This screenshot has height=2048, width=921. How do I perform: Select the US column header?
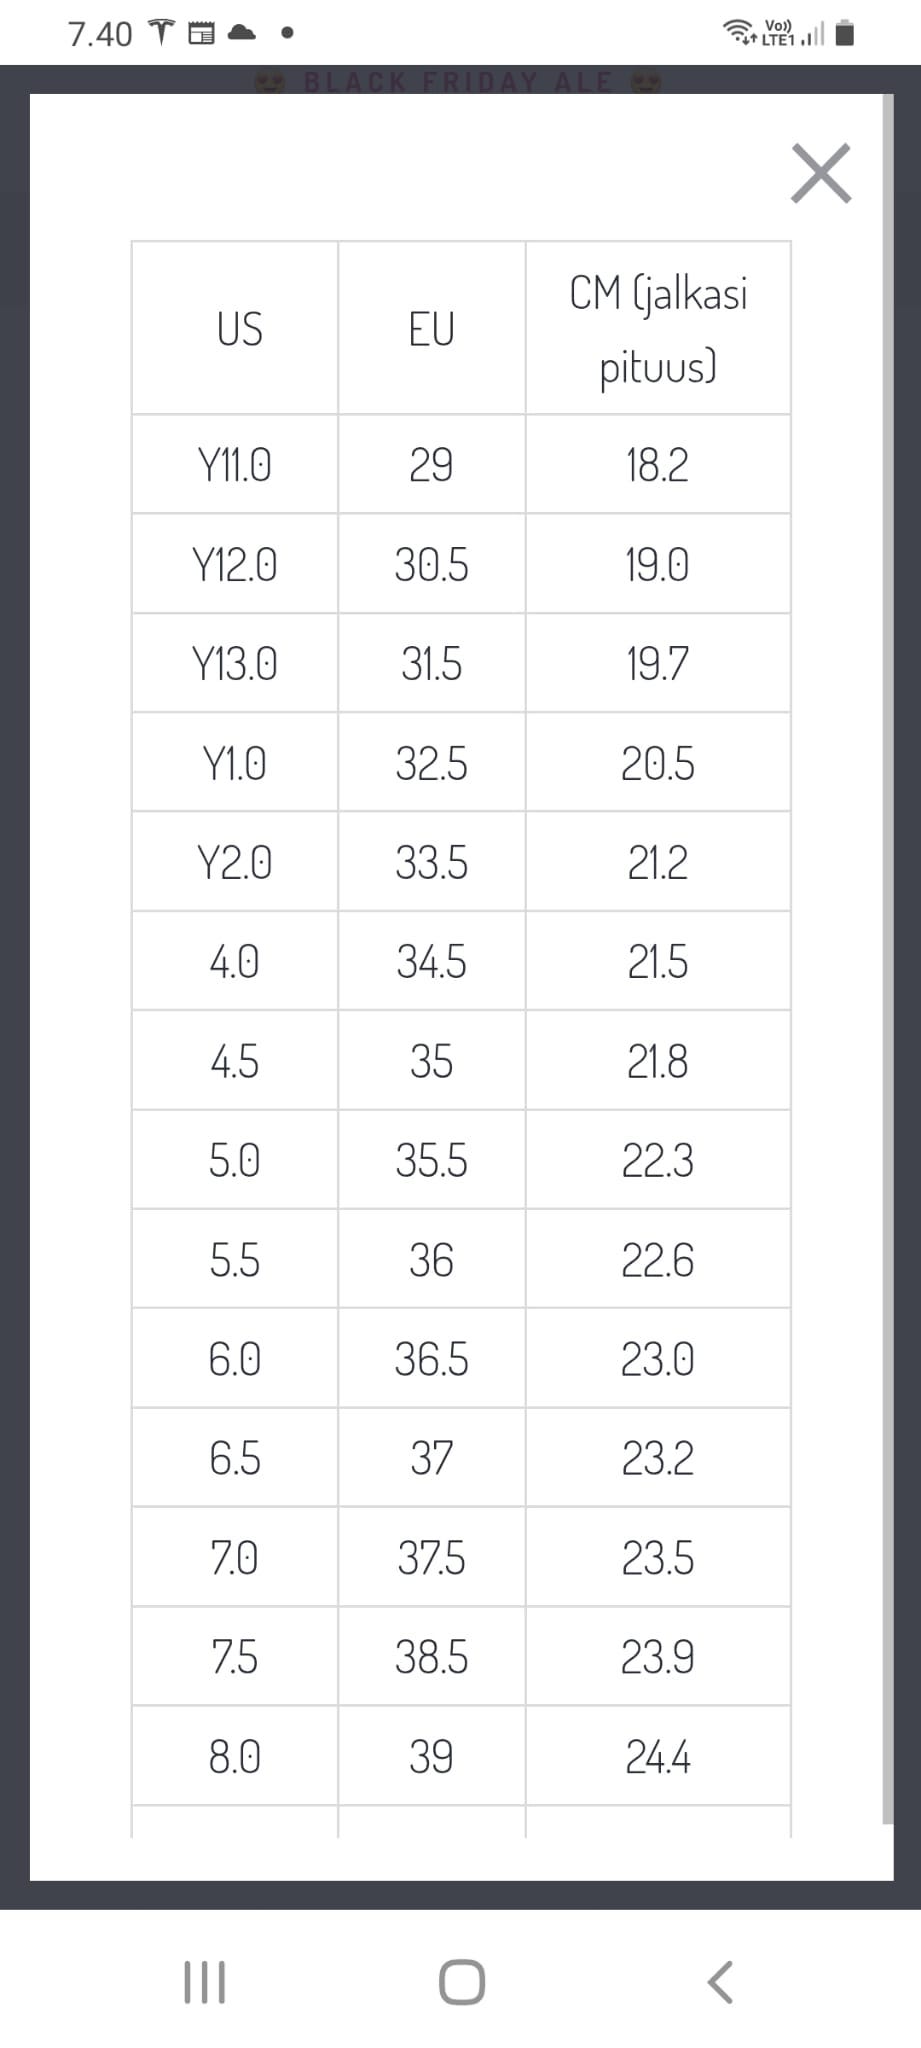tap(239, 329)
